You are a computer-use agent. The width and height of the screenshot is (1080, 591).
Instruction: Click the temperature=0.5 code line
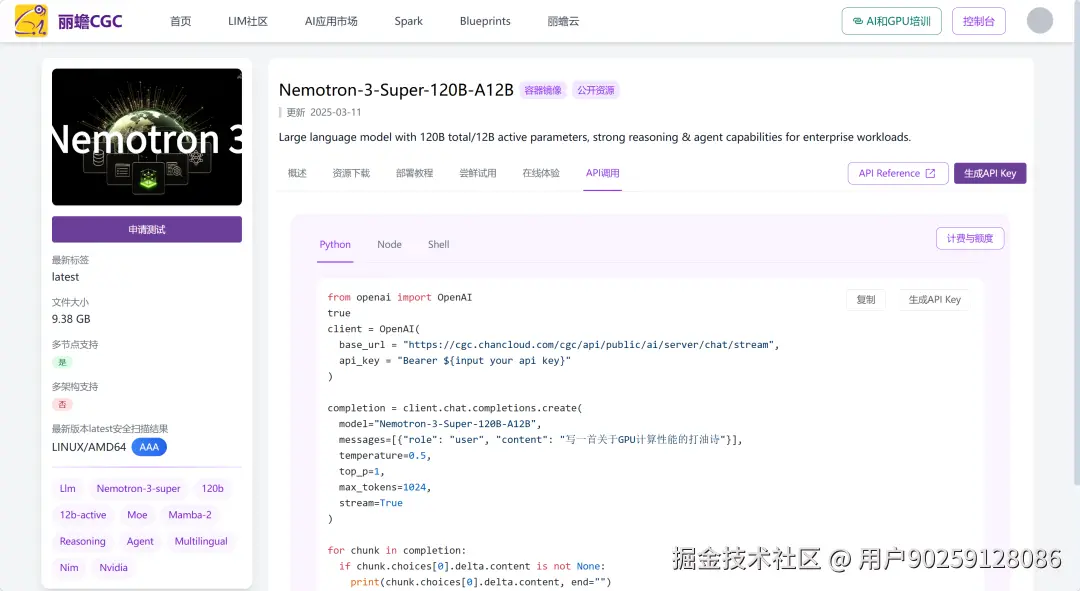coord(384,455)
